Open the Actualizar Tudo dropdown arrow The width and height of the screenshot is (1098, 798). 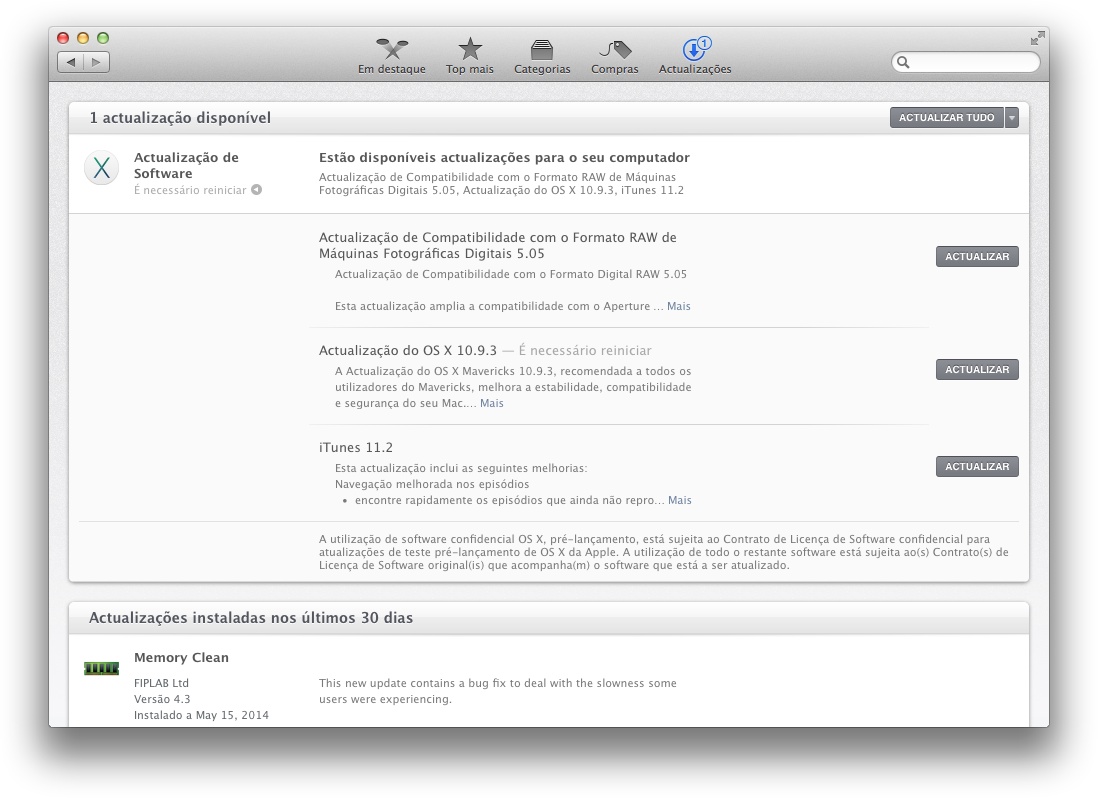(x=1011, y=118)
